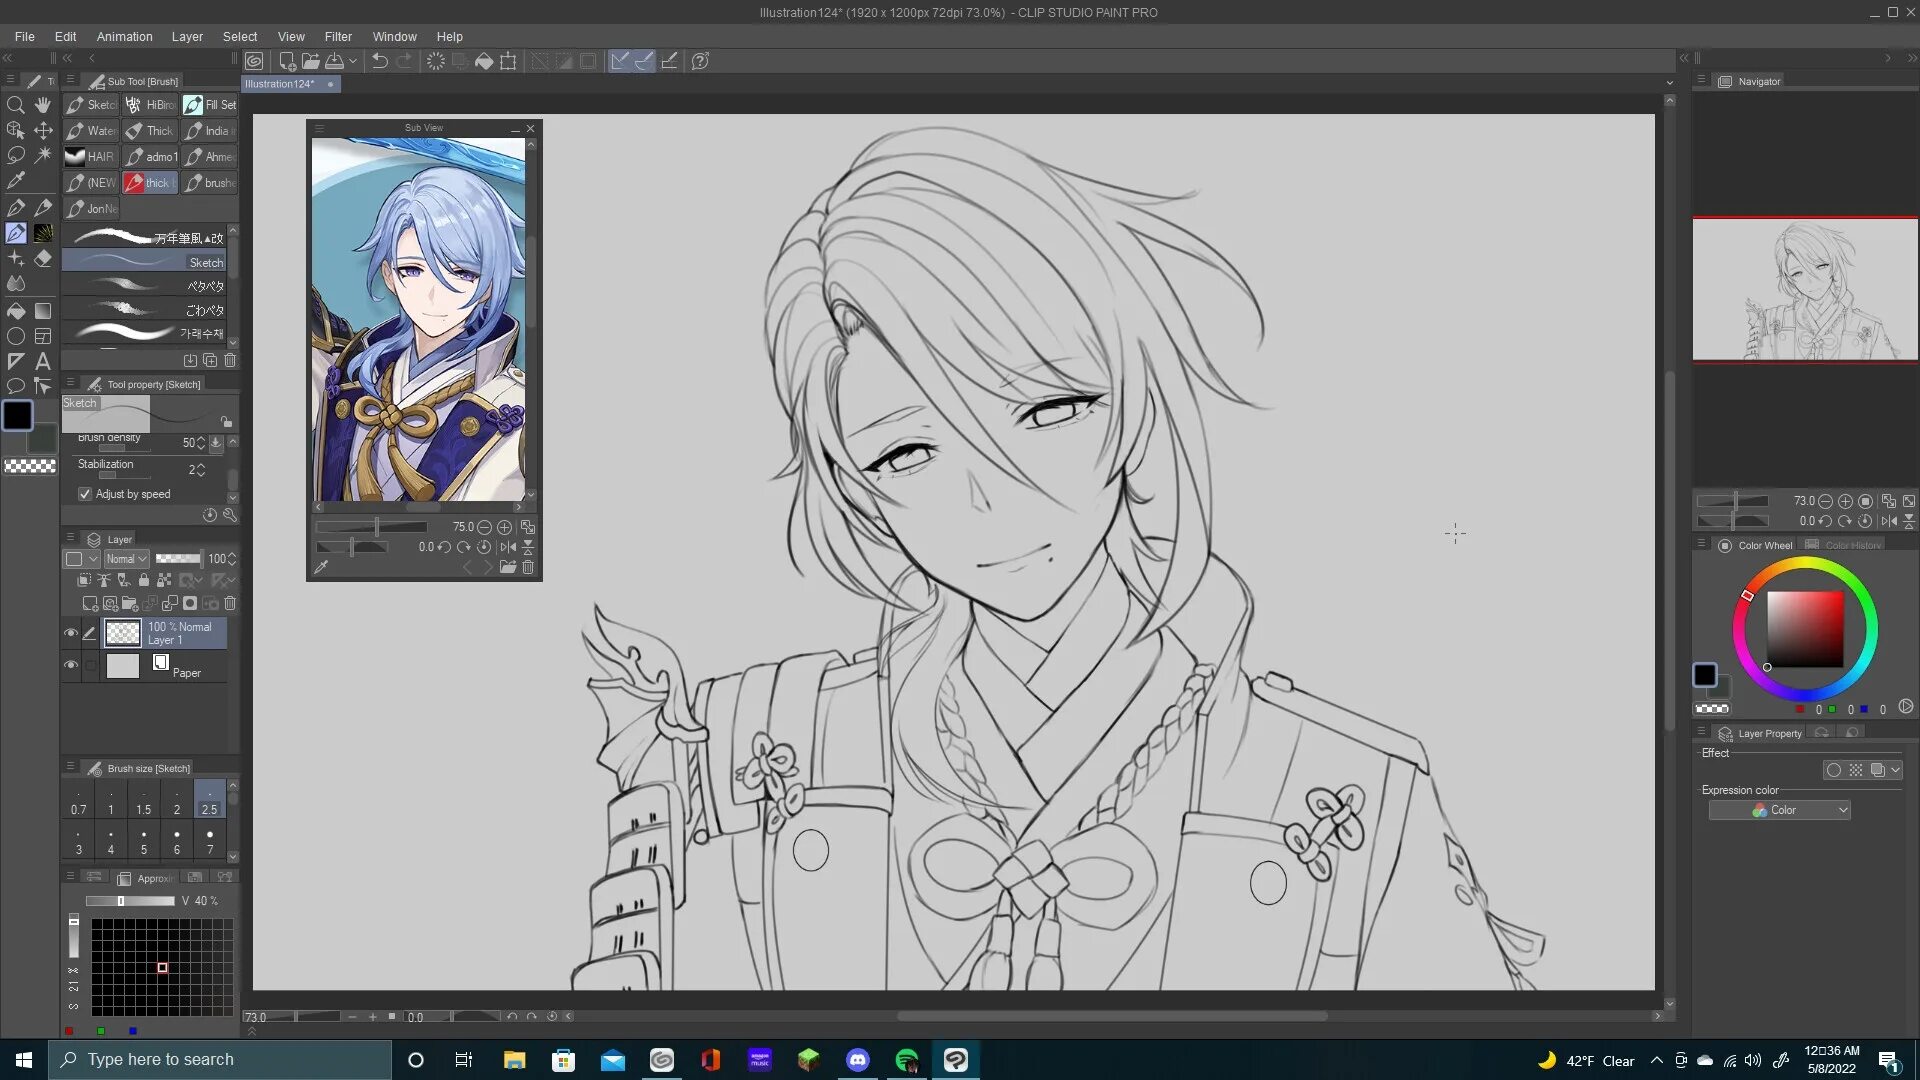Select the Move layer tool

click(43, 130)
